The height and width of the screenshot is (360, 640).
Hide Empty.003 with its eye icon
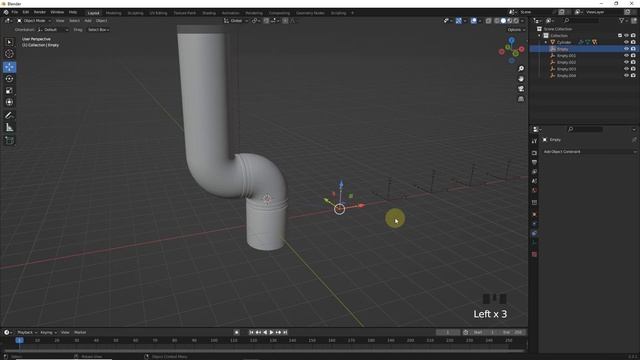click(626, 69)
